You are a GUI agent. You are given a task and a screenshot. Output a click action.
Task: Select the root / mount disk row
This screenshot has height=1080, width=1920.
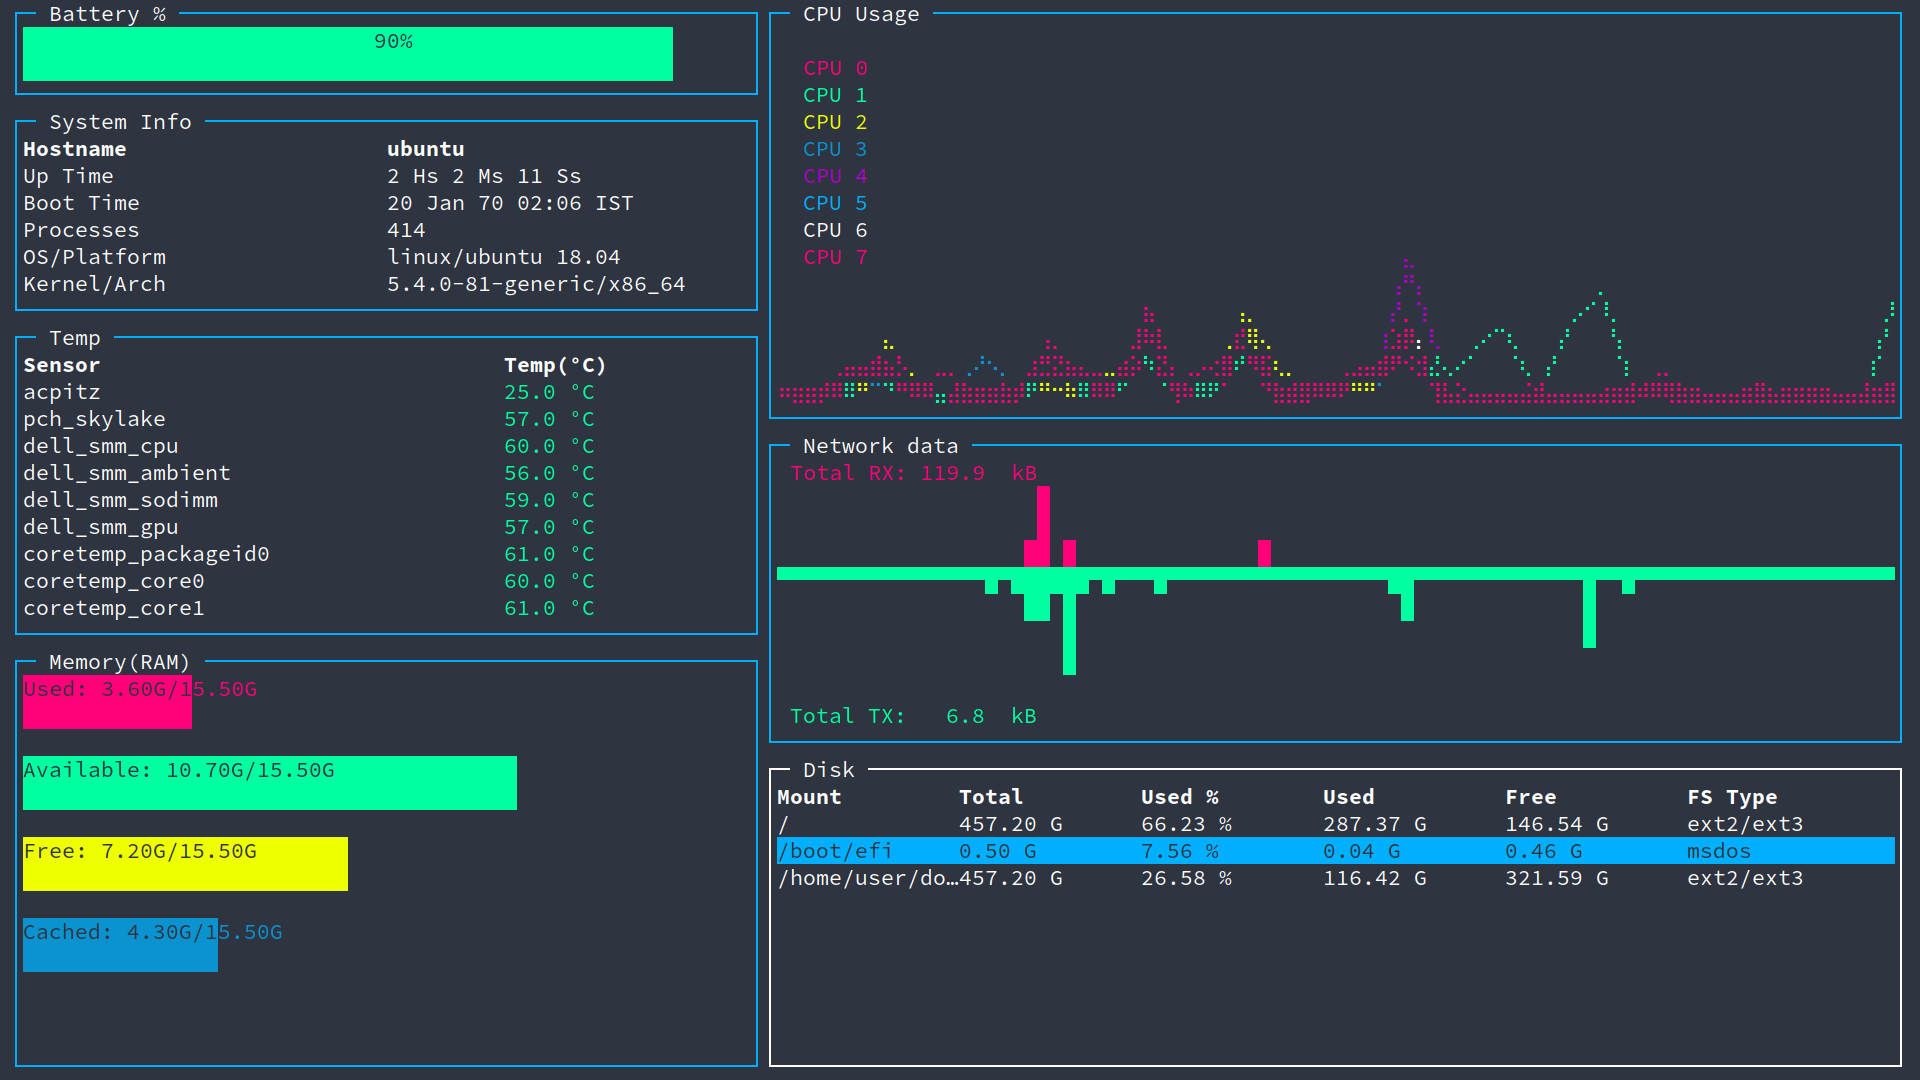[x=1335, y=824]
